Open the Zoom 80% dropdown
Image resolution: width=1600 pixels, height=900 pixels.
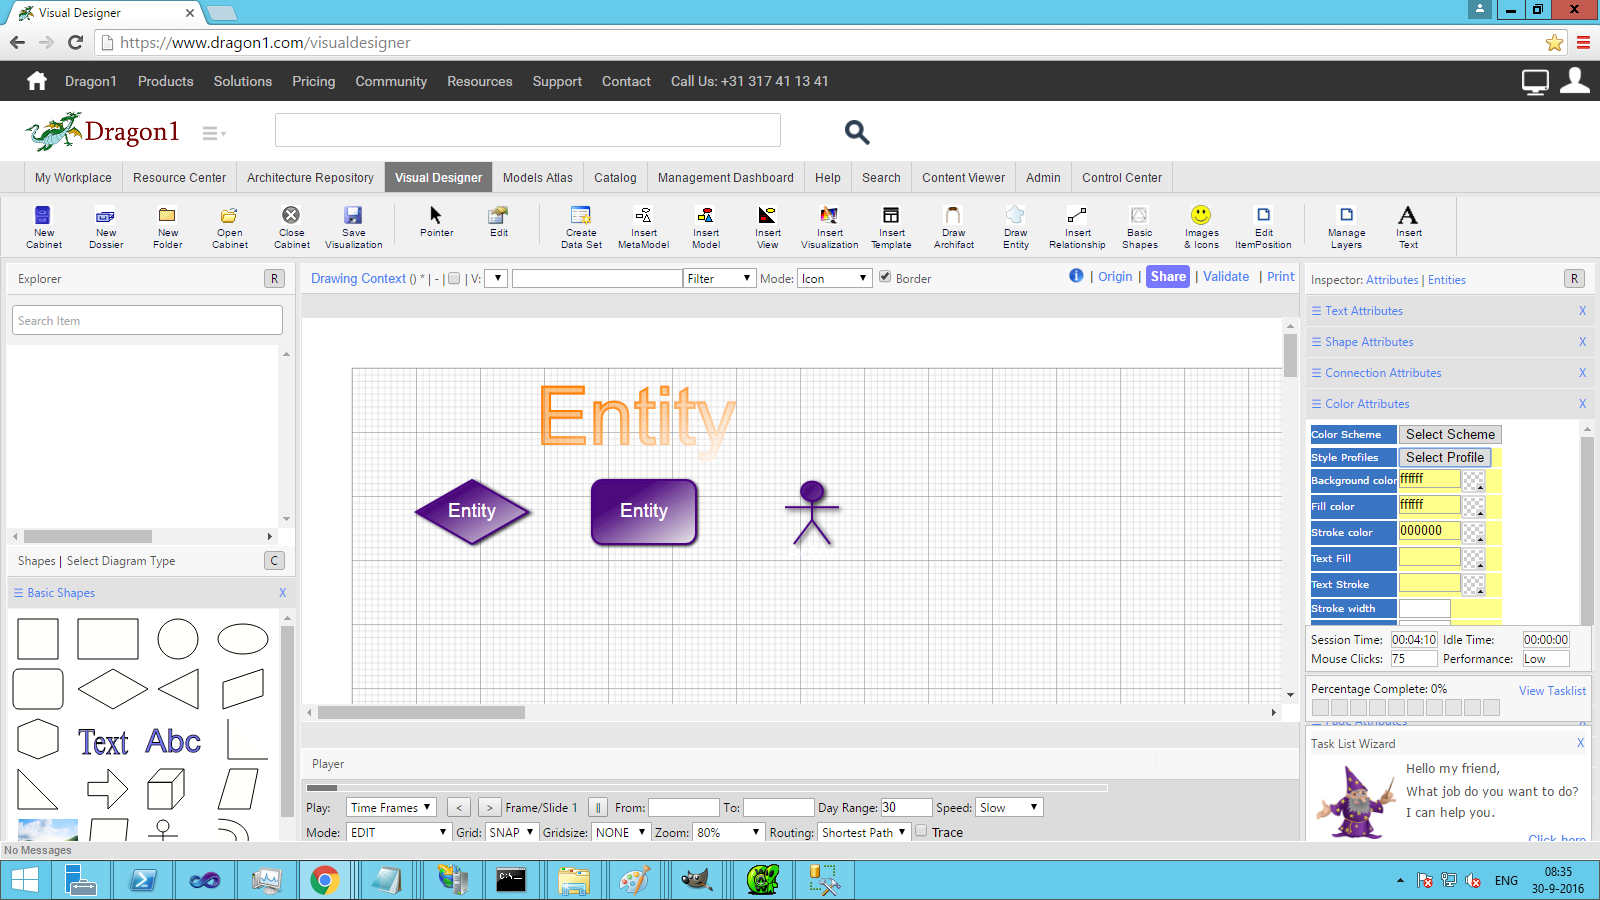pyautogui.click(x=729, y=832)
